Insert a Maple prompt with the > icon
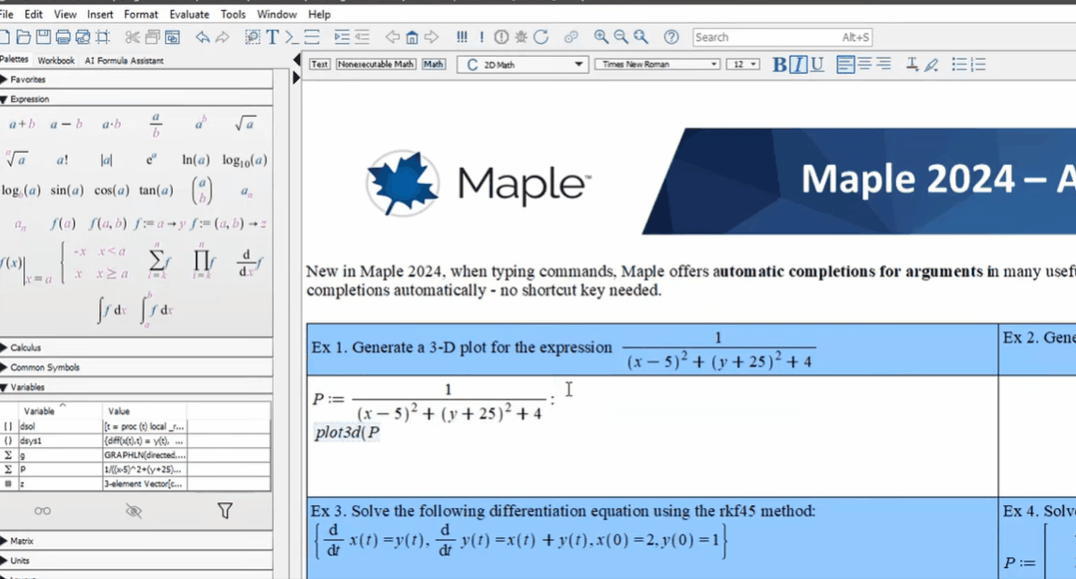This screenshot has width=1076, height=579. click(x=292, y=37)
